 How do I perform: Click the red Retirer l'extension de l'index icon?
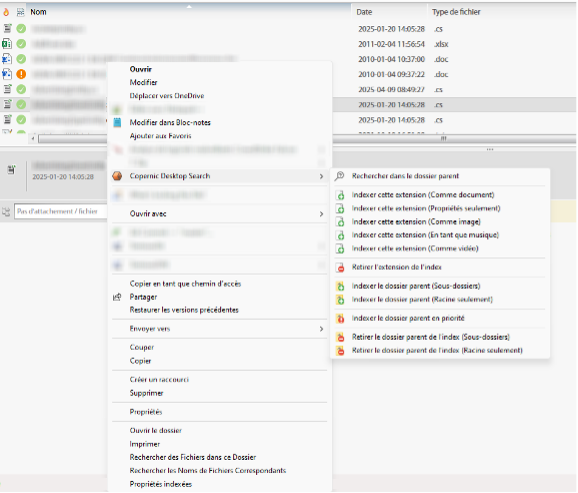(340, 267)
